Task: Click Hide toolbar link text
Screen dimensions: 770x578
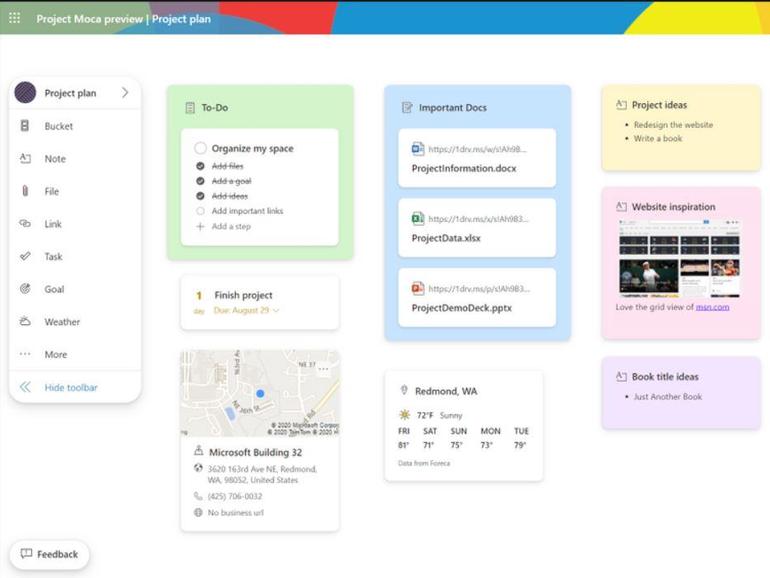Action: click(x=71, y=387)
